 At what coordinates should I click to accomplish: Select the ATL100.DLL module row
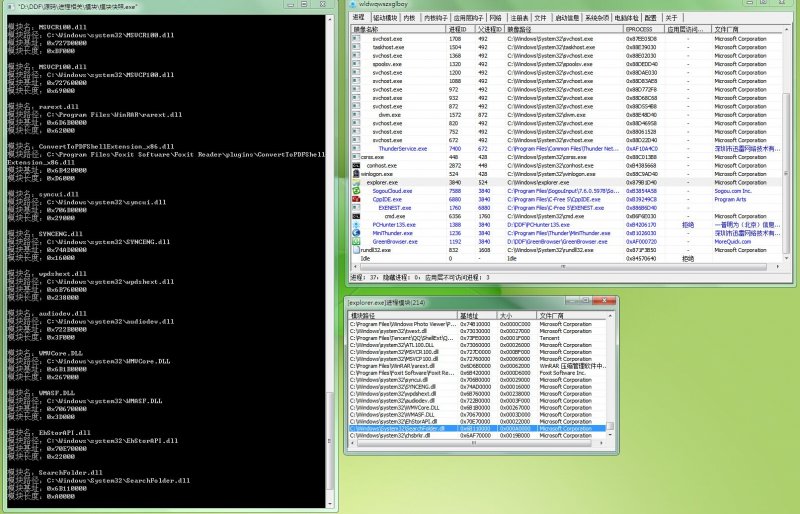pos(477,345)
